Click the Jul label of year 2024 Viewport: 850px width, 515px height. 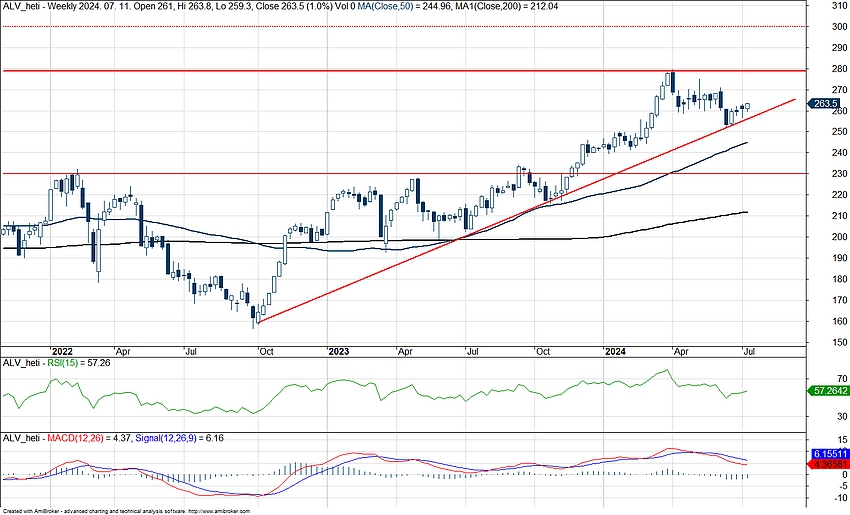point(748,351)
